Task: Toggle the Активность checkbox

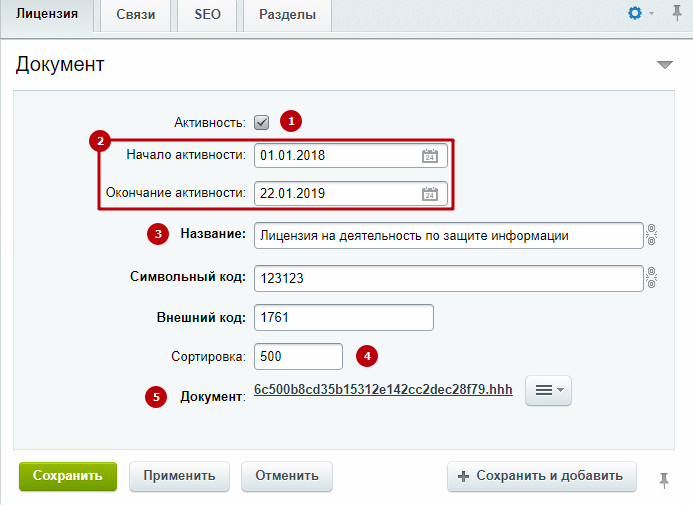Action: pos(261,122)
